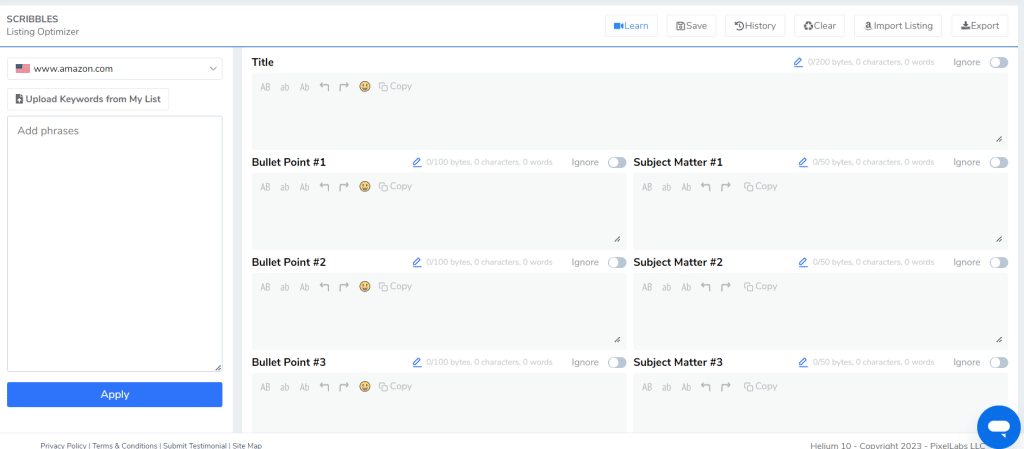This screenshot has width=1024, height=449.
Task: Open emoji picker in Title toolbar
Action: click(365, 86)
